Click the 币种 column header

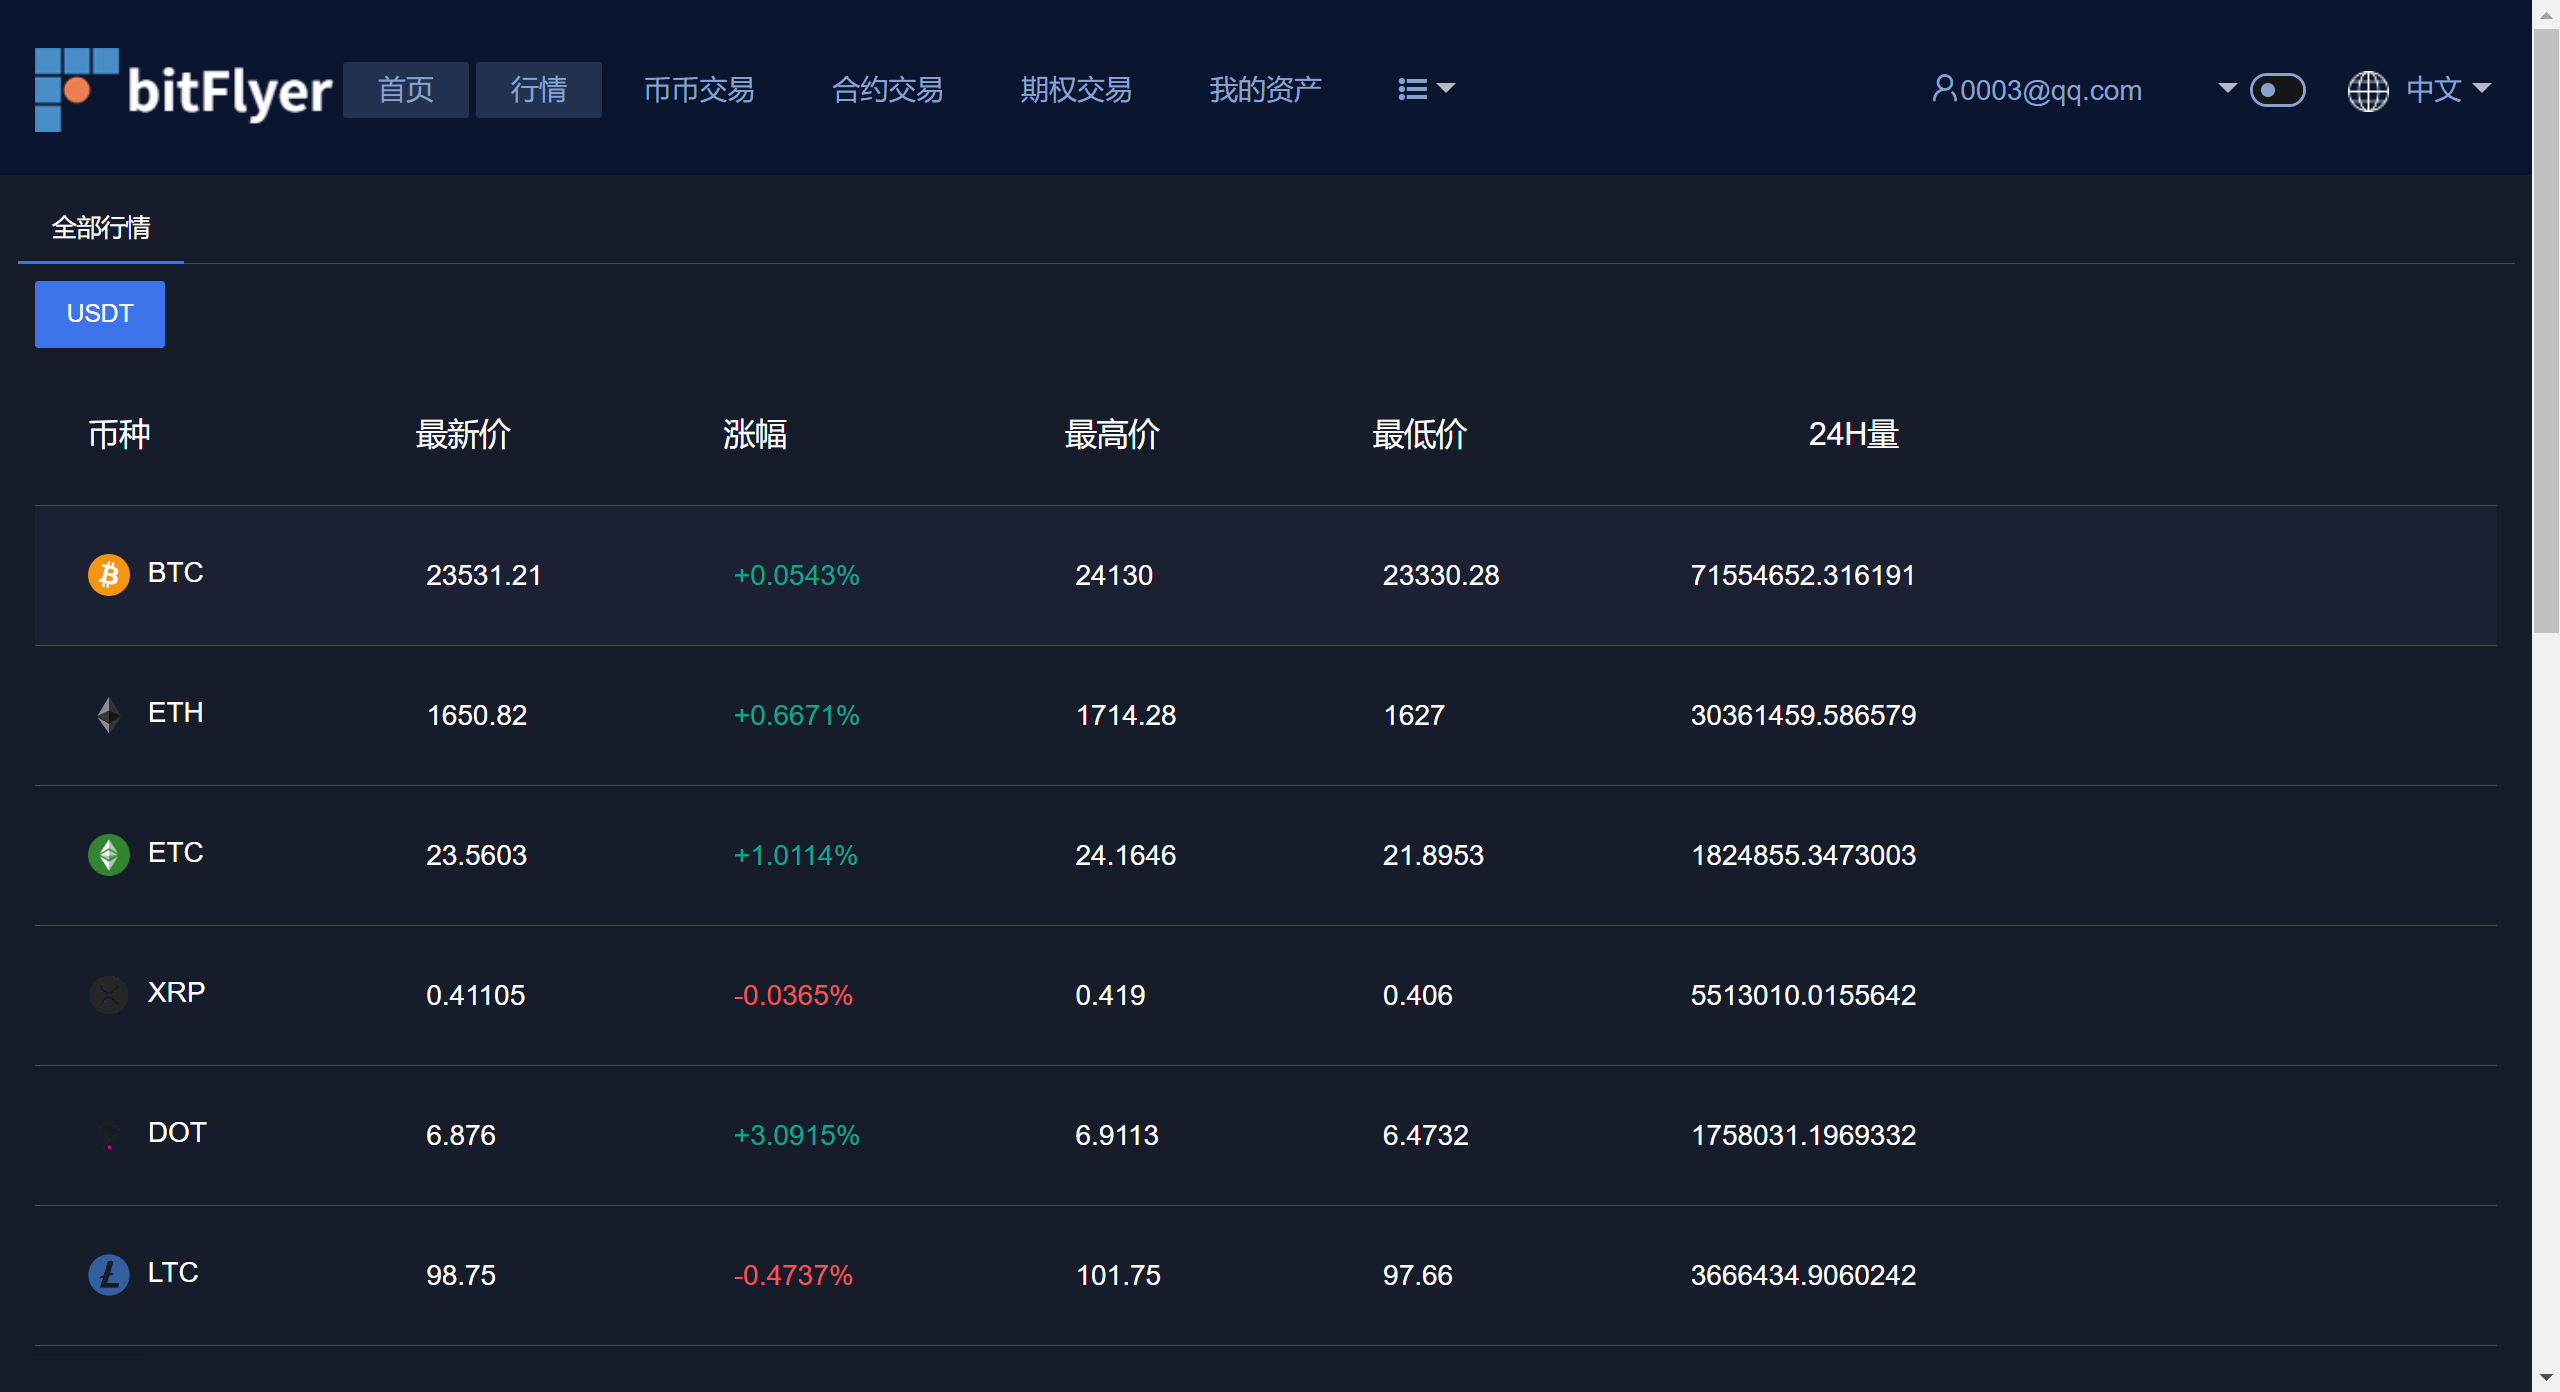coord(119,434)
